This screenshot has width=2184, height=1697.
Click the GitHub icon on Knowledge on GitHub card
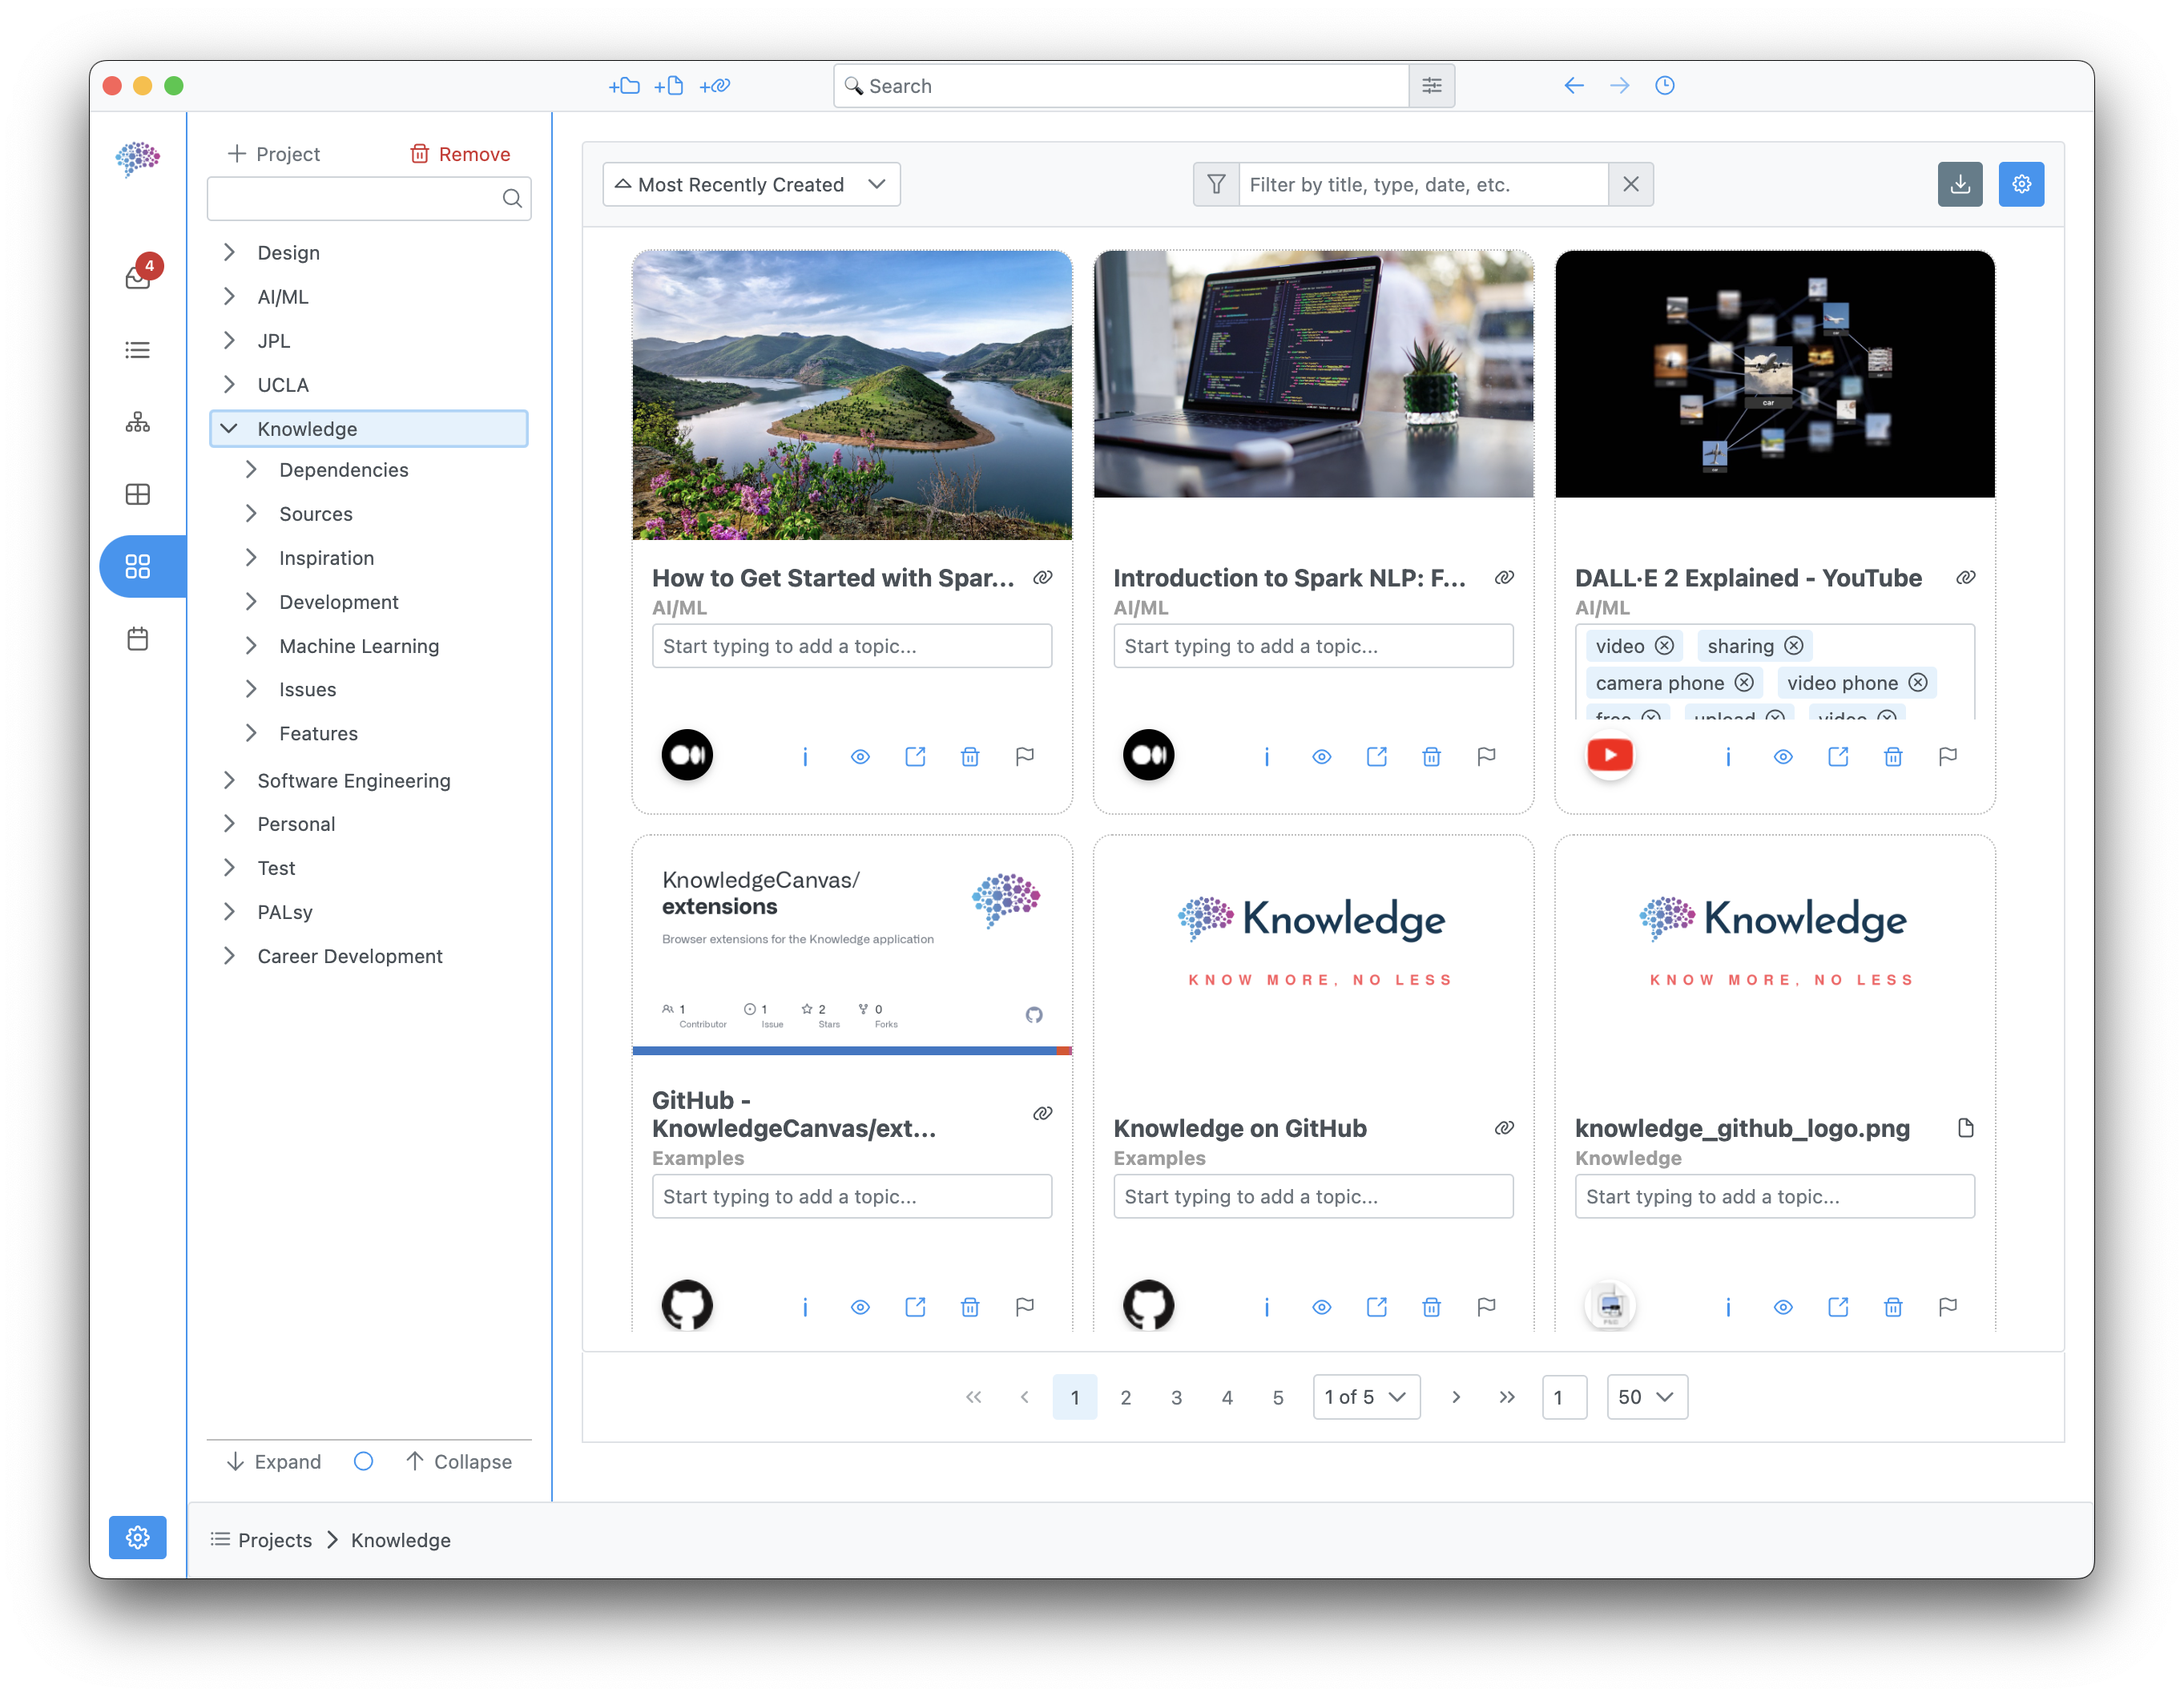point(1148,1305)
